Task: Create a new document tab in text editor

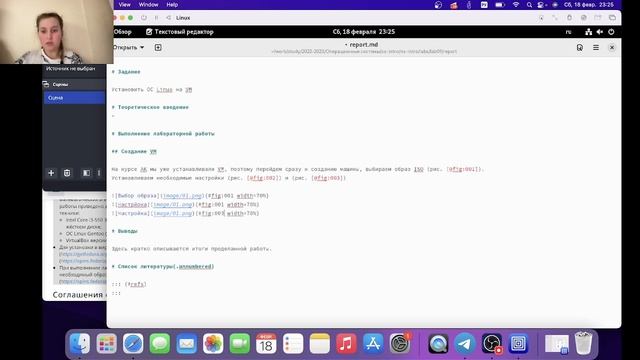Action: coord(158,47)
